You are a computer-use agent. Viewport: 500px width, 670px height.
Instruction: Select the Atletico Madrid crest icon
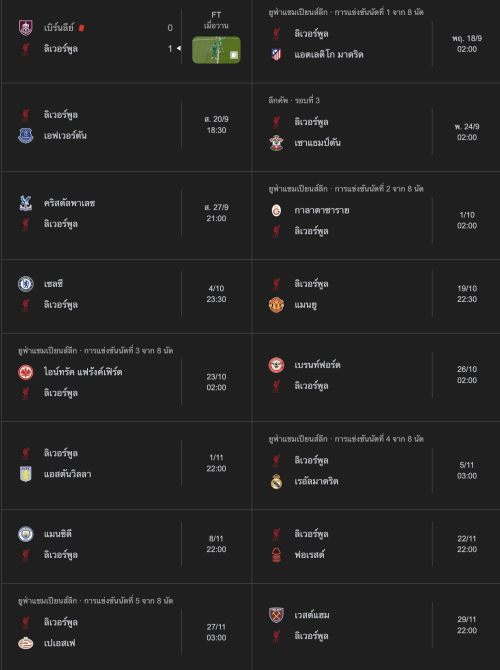(x=276, y=54)
